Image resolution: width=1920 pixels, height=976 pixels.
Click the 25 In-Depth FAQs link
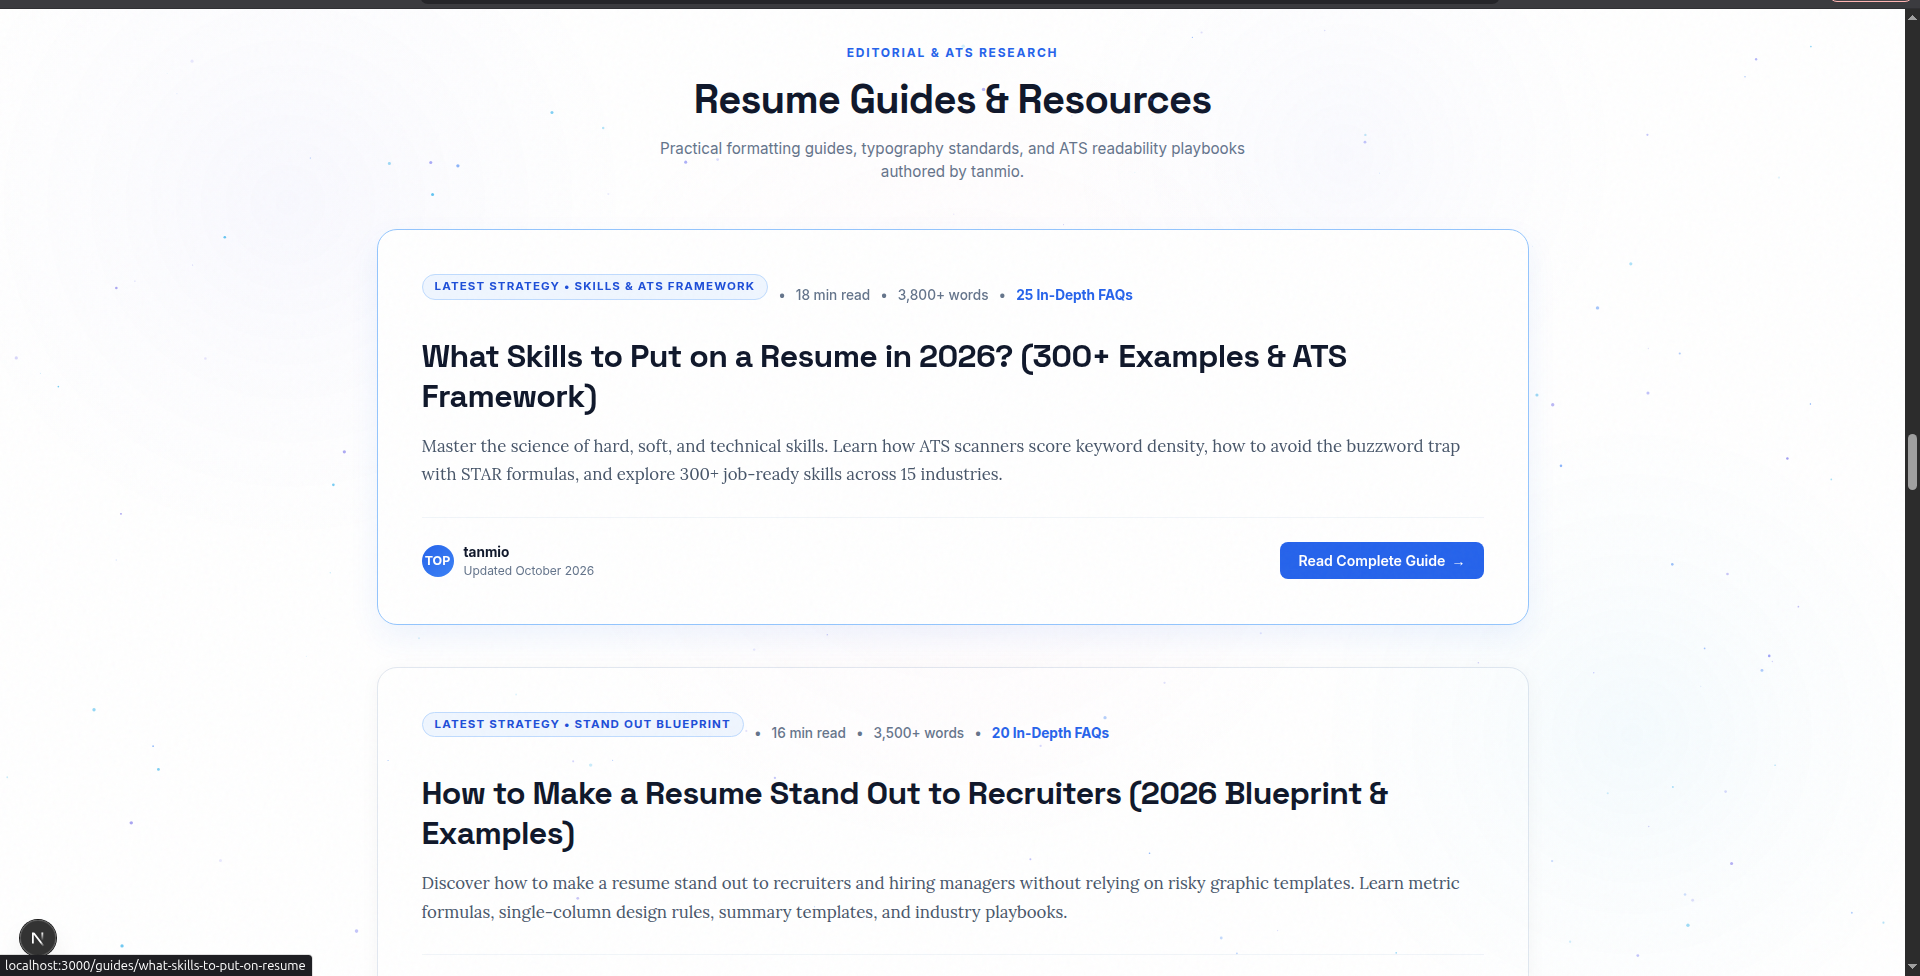pos(1074,295)
